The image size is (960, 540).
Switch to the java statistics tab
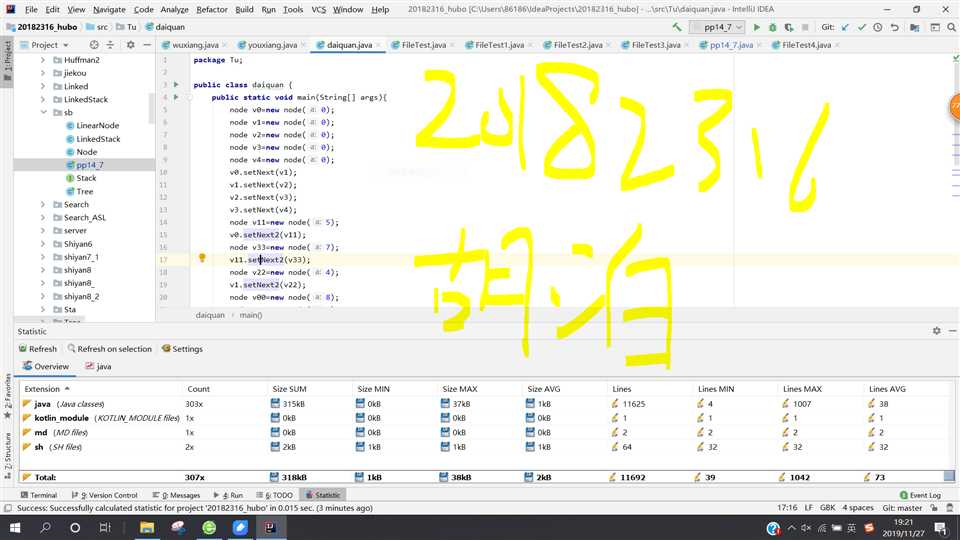point(98,366)
